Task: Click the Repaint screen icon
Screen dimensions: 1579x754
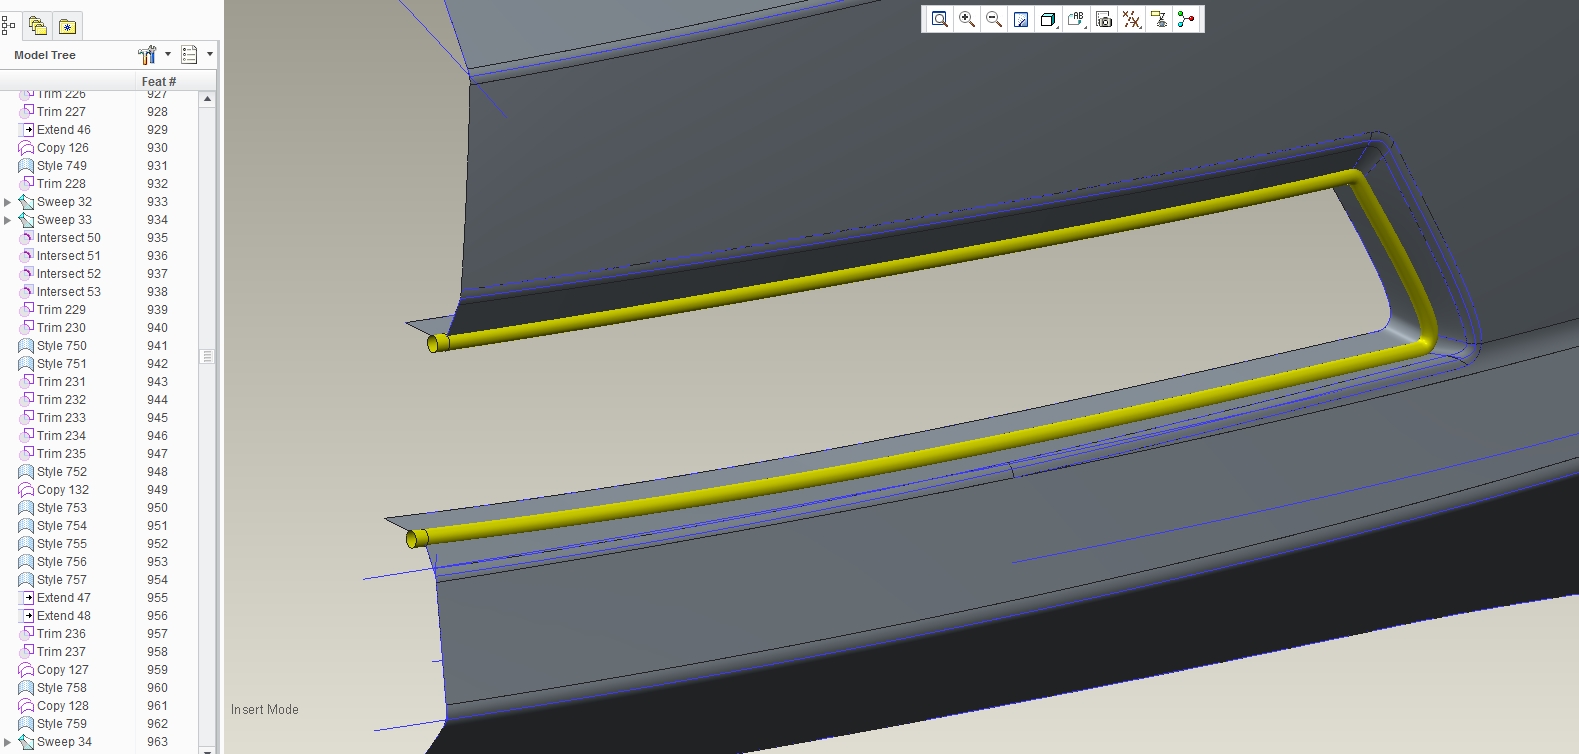Action: click(1021, 19)
